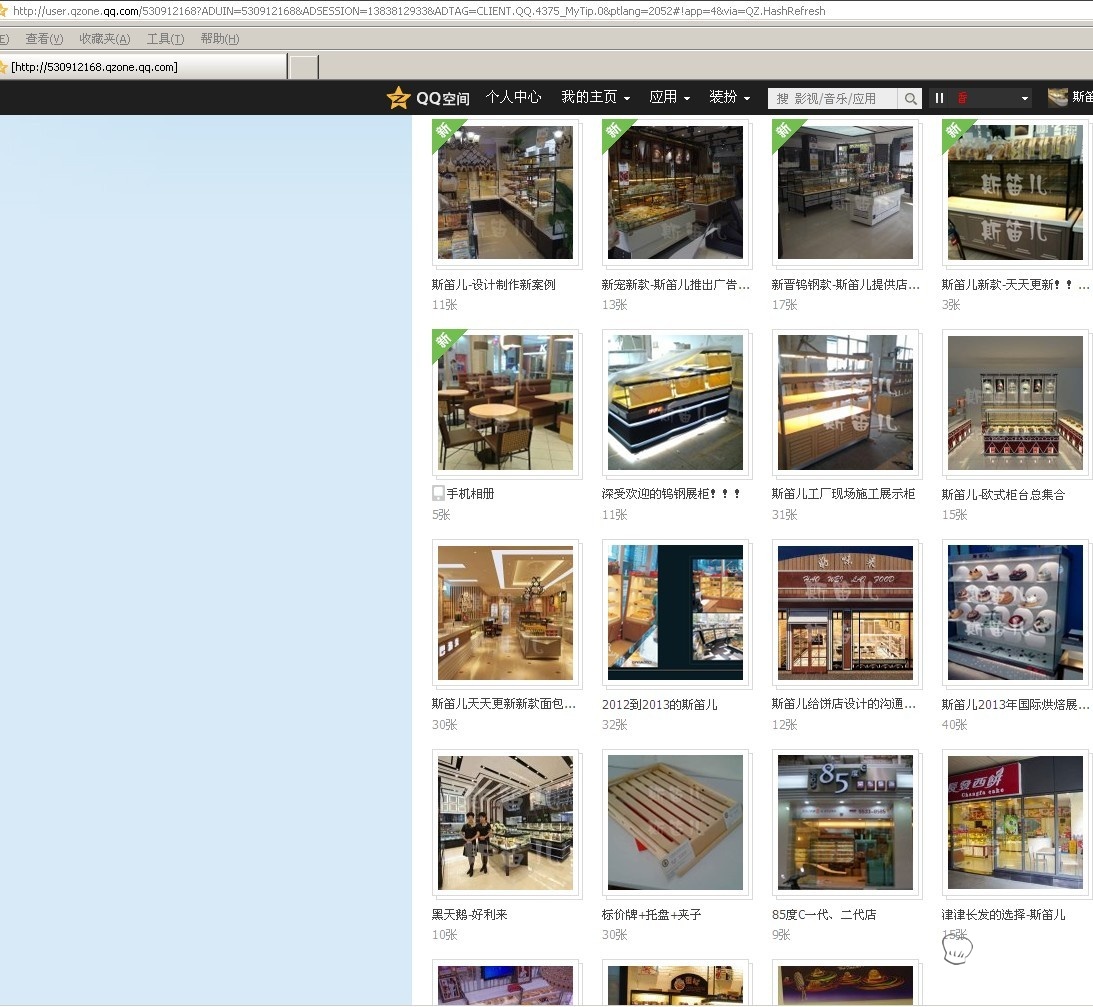The height and width of the screenshot is (1007, 1093).
Task: Open the 工具(T) menu
Action: point(165,39)
